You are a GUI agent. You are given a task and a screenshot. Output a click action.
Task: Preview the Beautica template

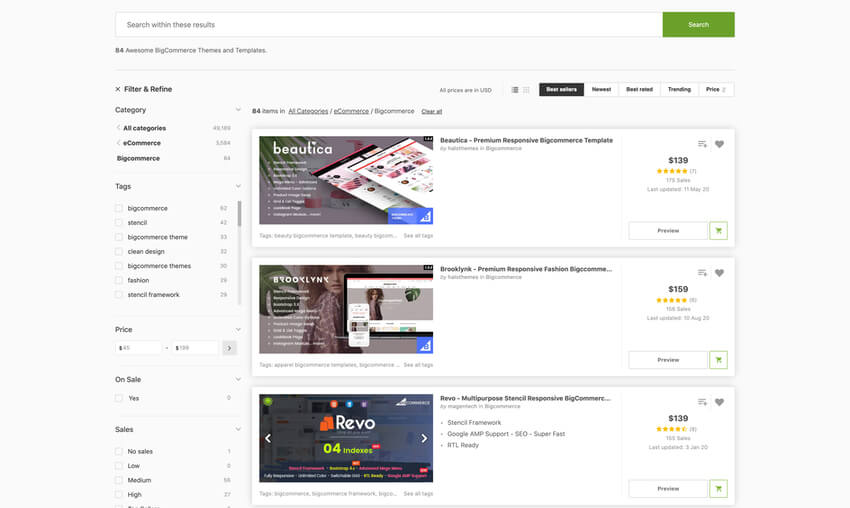coord(668,231)
